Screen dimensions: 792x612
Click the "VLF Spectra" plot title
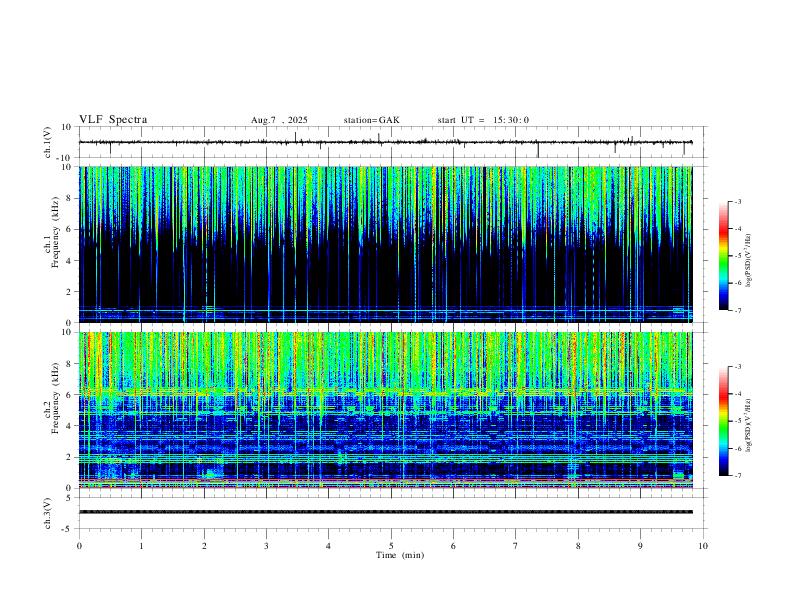113,120
